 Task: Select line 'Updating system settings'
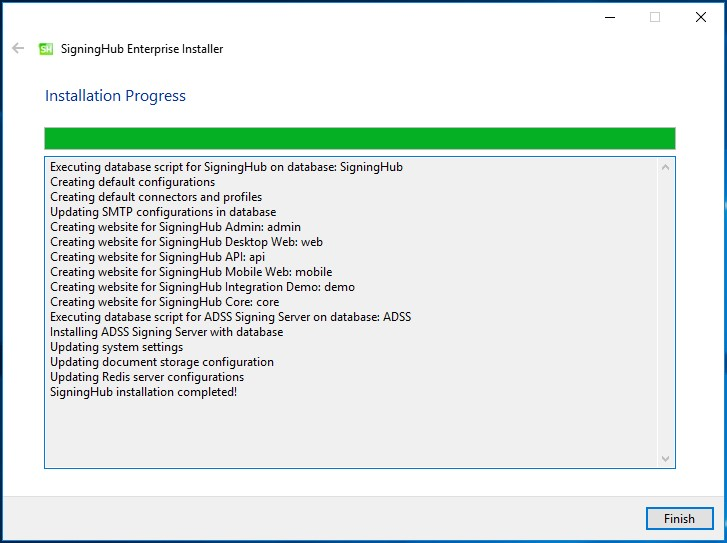[116, 347]
